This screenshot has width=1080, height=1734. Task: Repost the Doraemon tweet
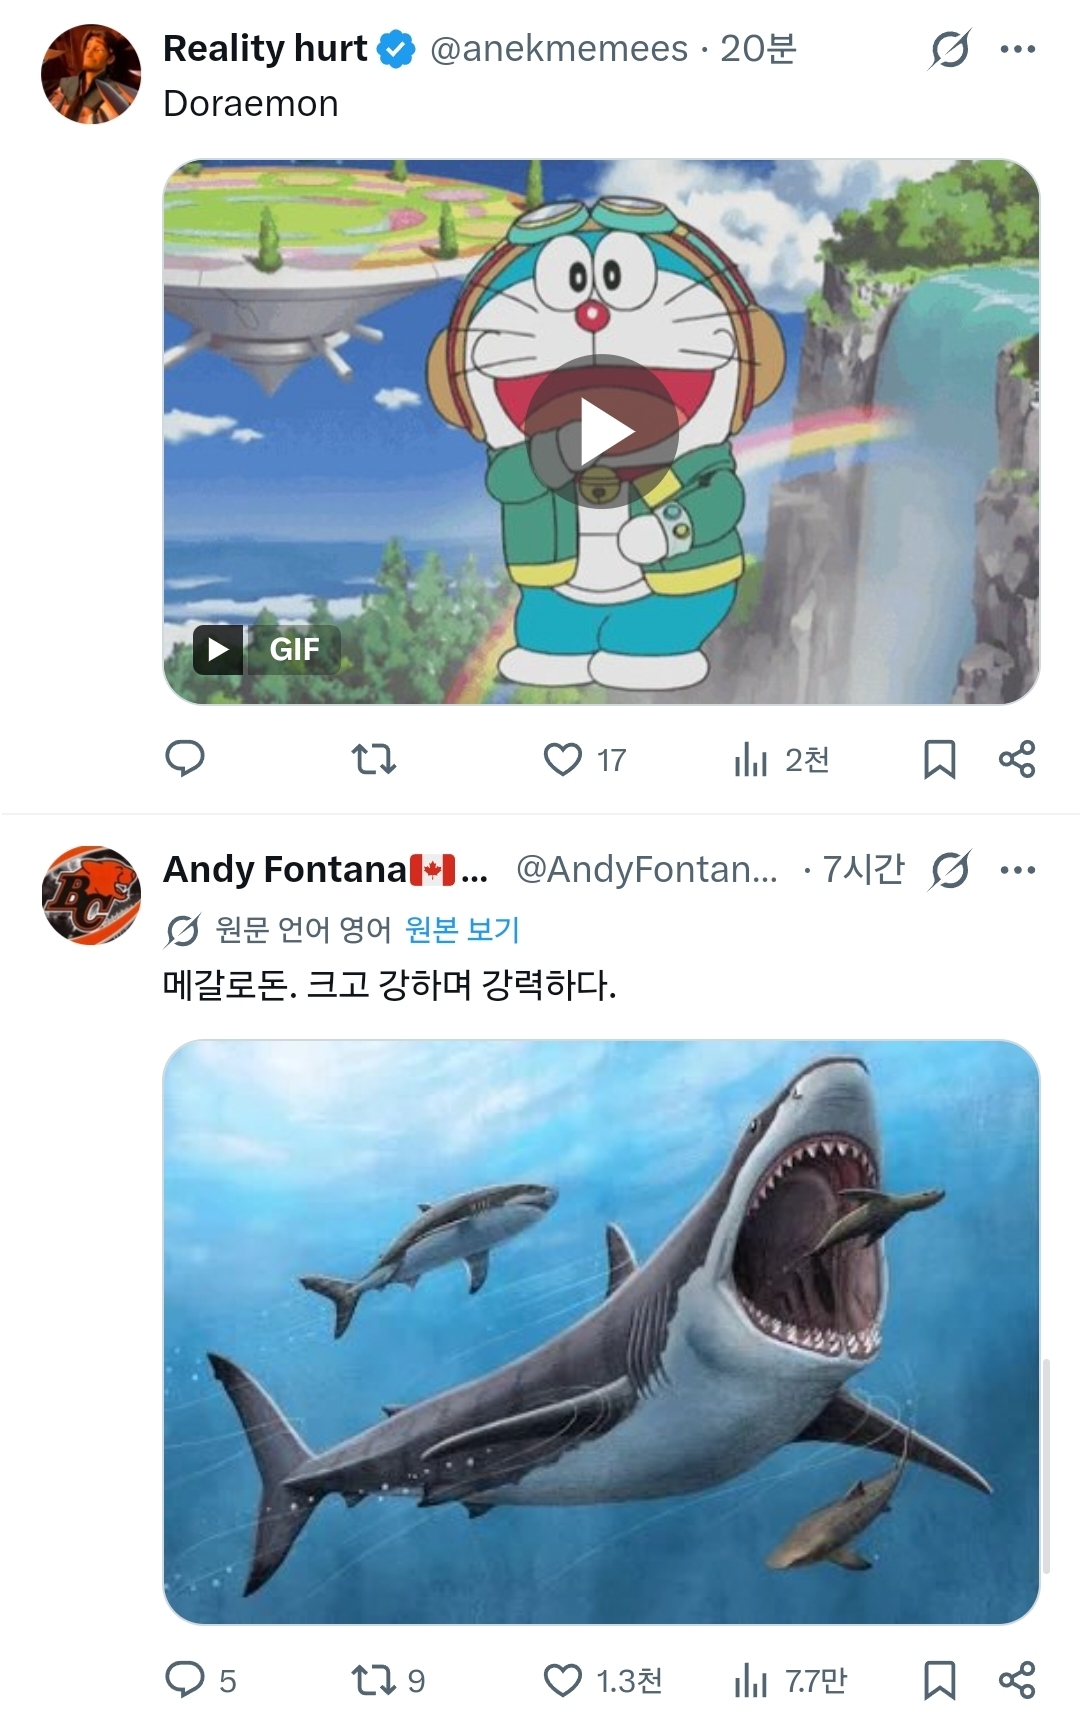point(374,760)
